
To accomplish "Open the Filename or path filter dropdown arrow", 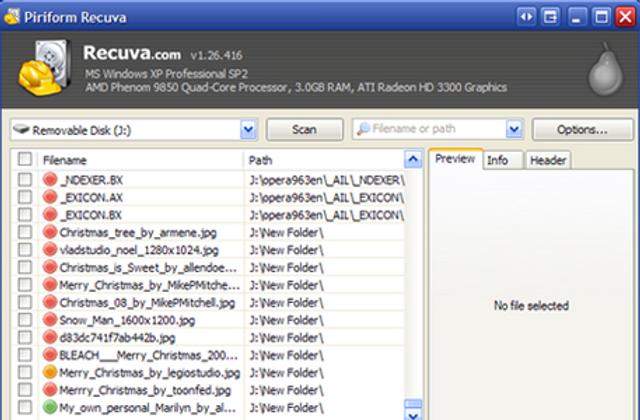I will pyautogui.click(x=514, y=130).
